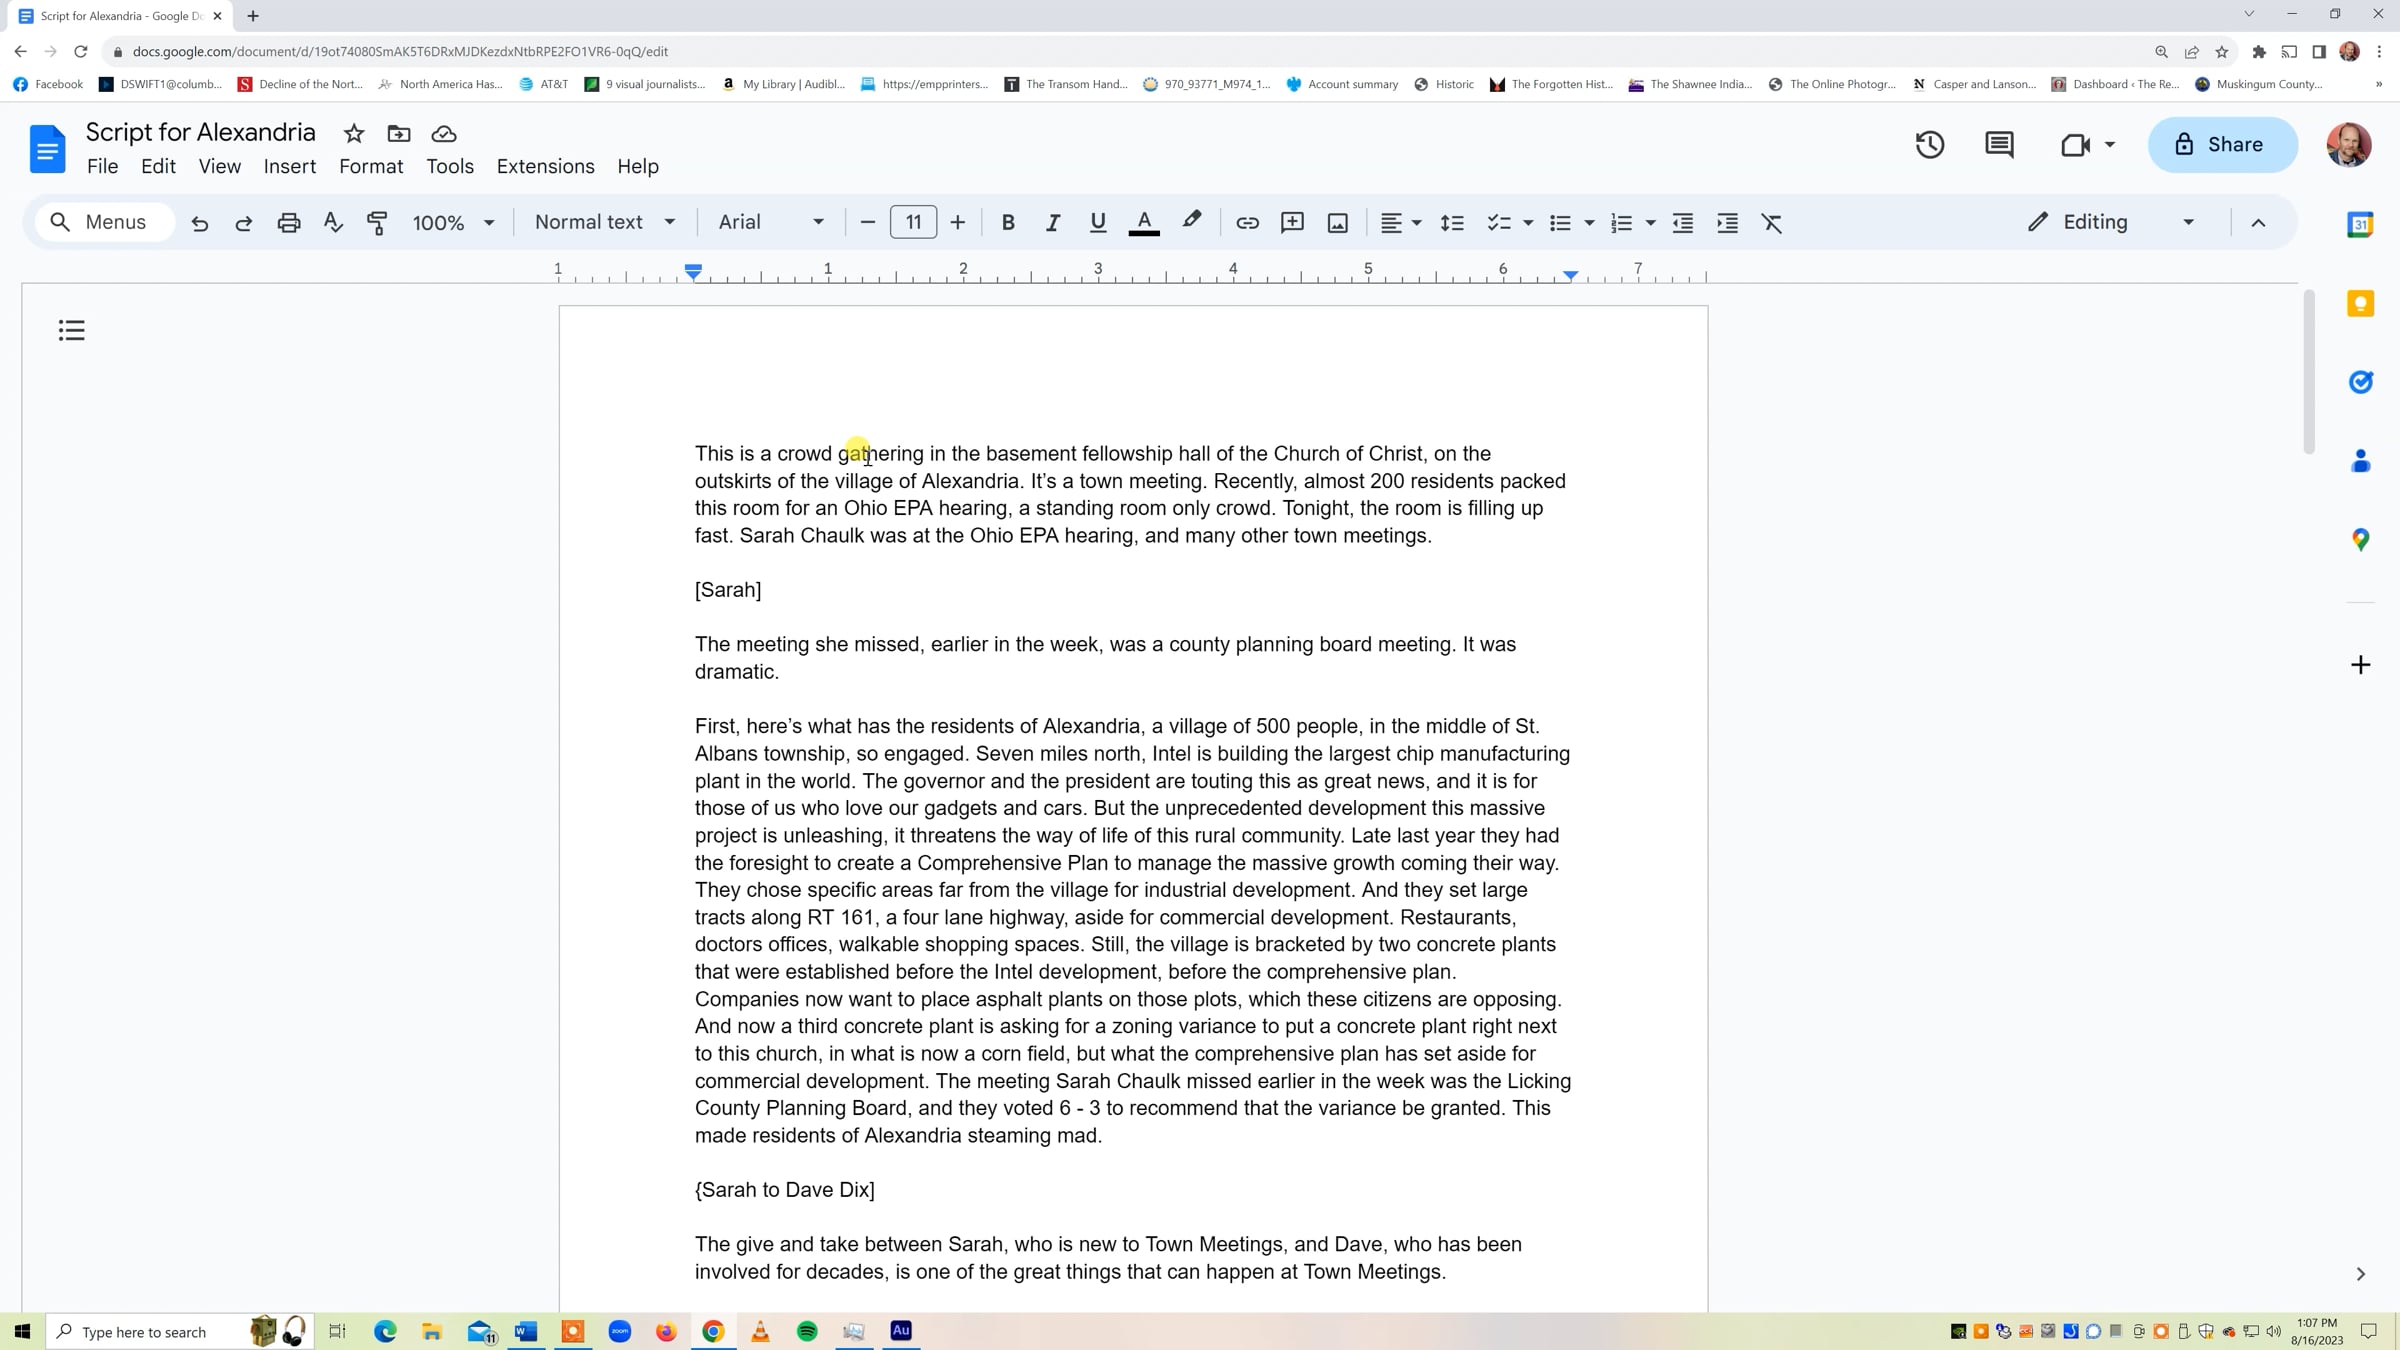
Task: Open the comments history icon
Action: pyautogui.click(x=1998, y=144)
